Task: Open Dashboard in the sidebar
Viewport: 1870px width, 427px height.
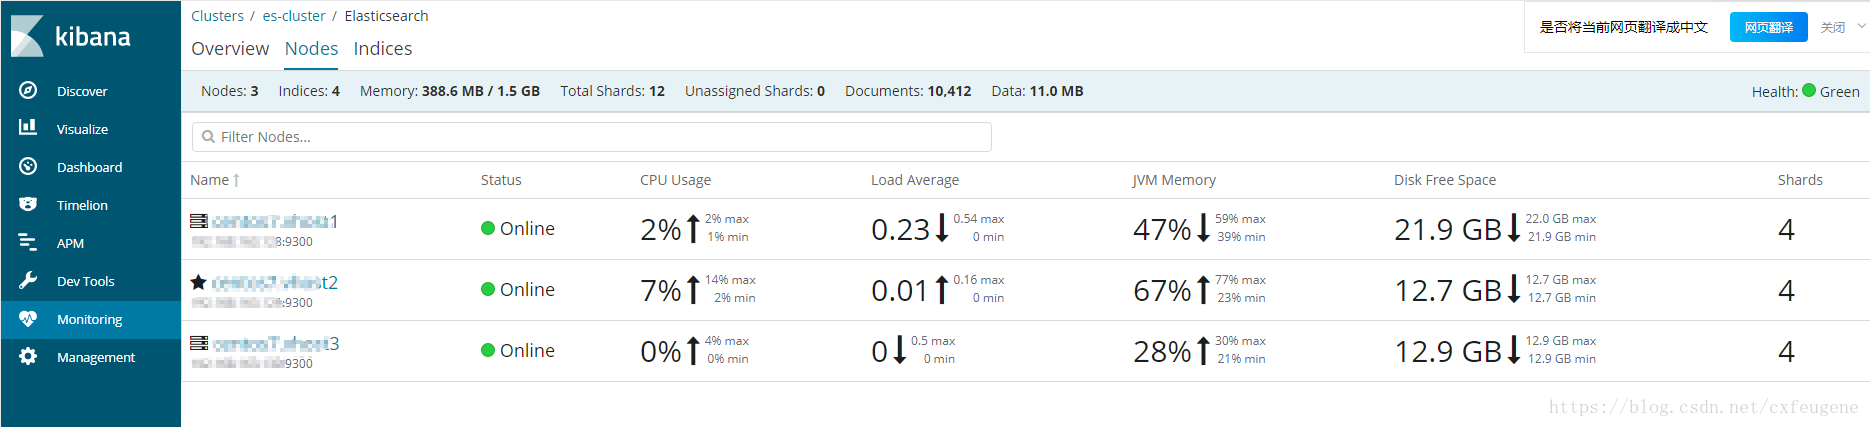Action: click(91, 167)
